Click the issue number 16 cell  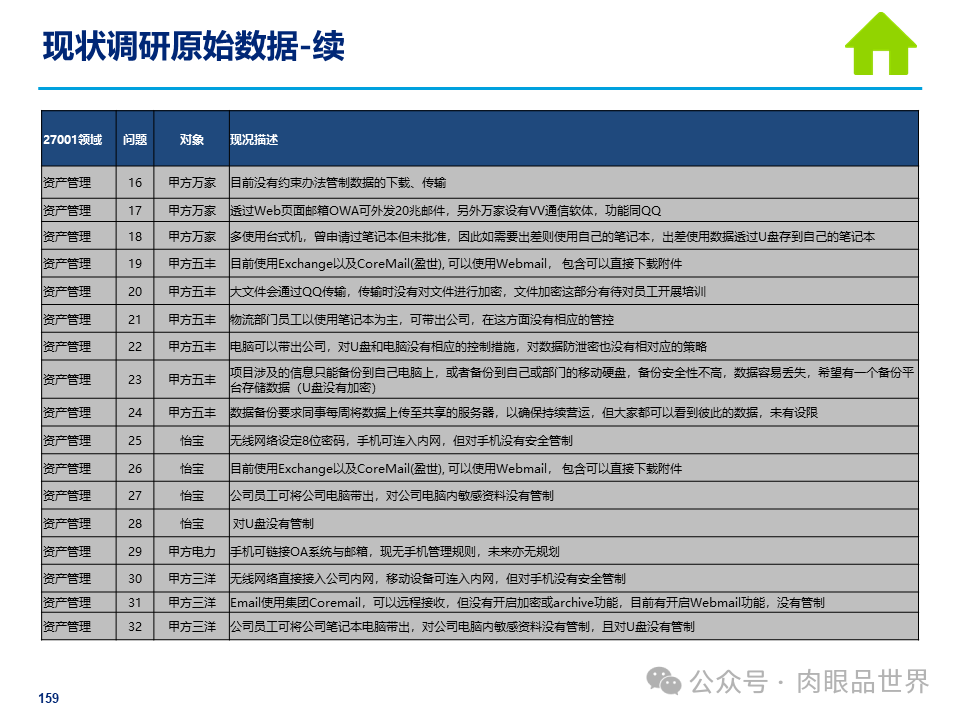click(x=135, y=182)
